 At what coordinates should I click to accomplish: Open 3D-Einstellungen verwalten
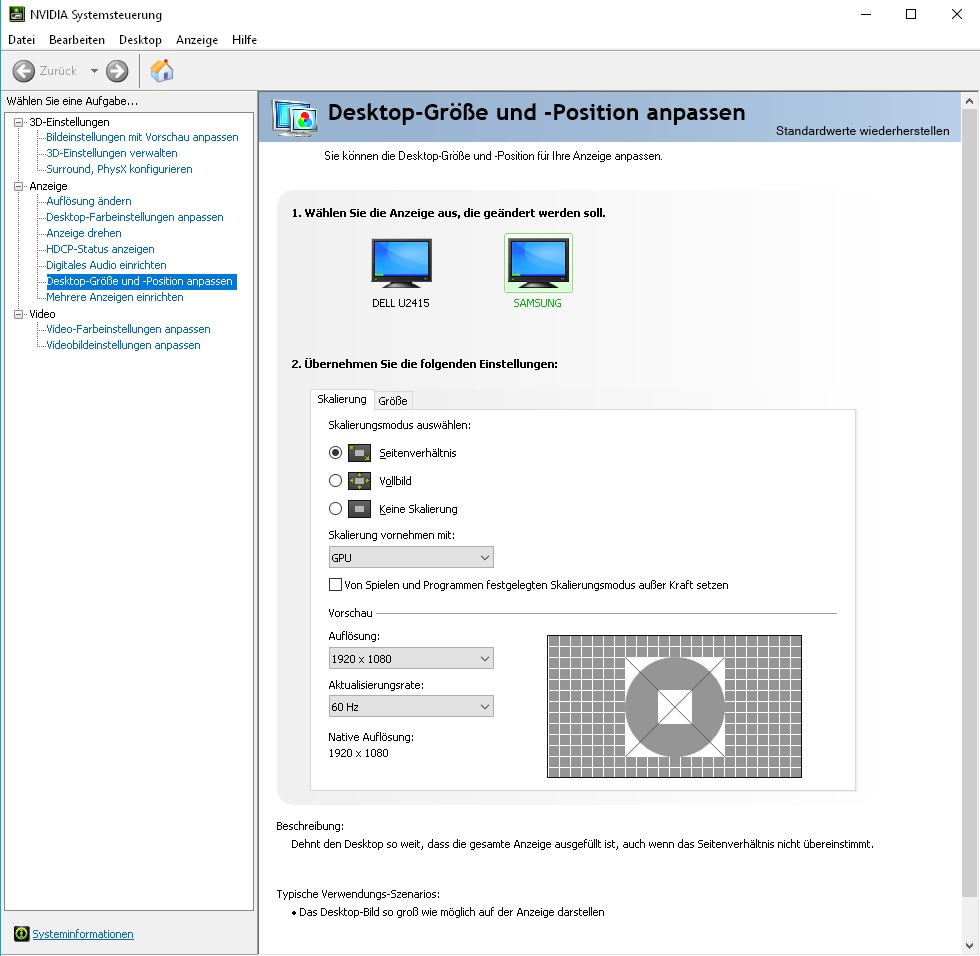click(112, 154)
